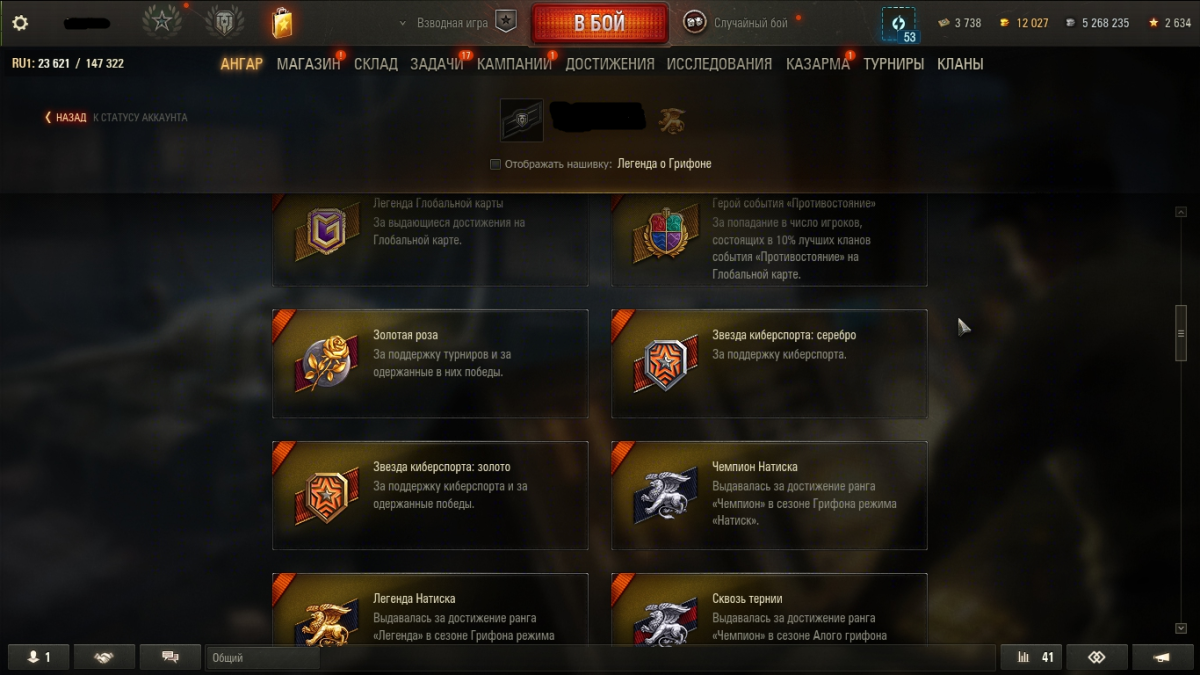Viewport: 1200px width, 675px height.
Task: Select the Чемпион Натиска griffin patch
Action: pyautogui.click(x=662, y=495)
